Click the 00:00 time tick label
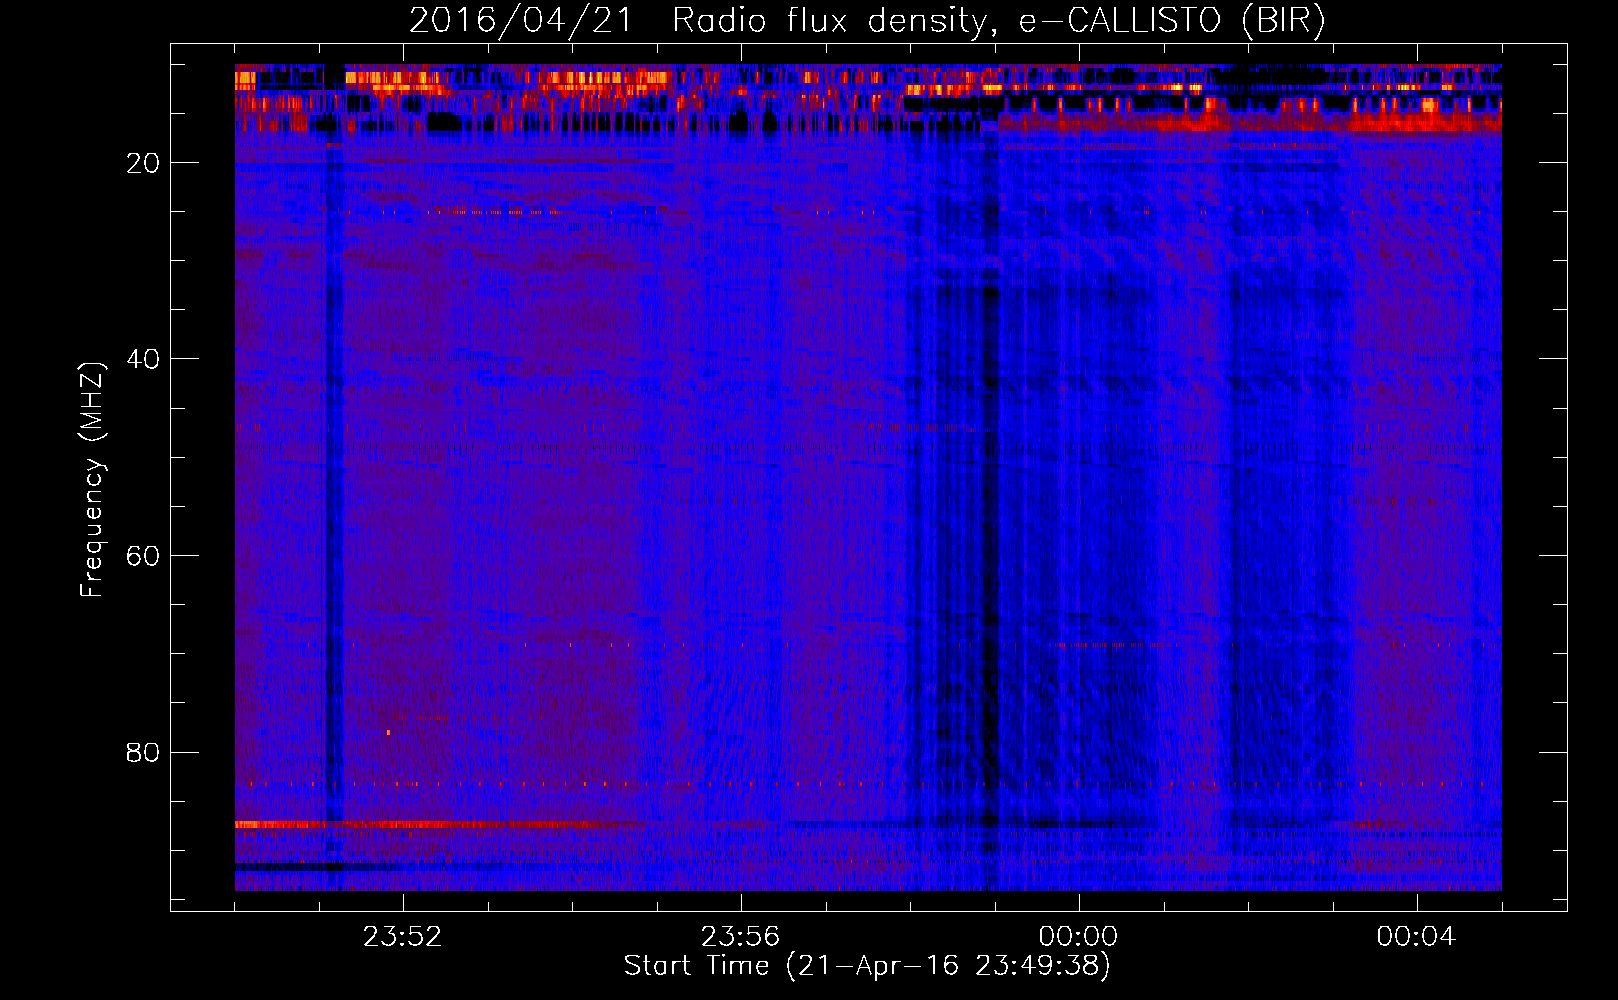 coord(1078,937)
